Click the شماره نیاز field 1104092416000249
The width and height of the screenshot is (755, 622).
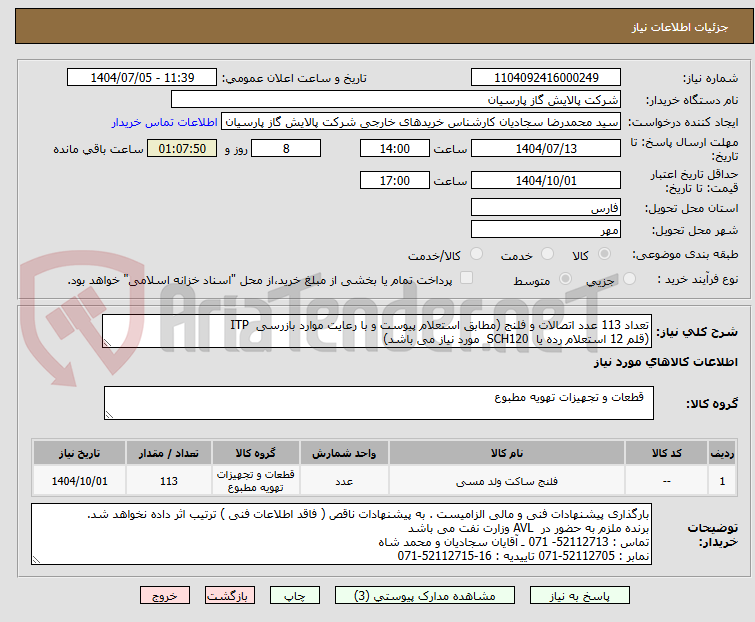pyautogui.click(x=546, y=78)
